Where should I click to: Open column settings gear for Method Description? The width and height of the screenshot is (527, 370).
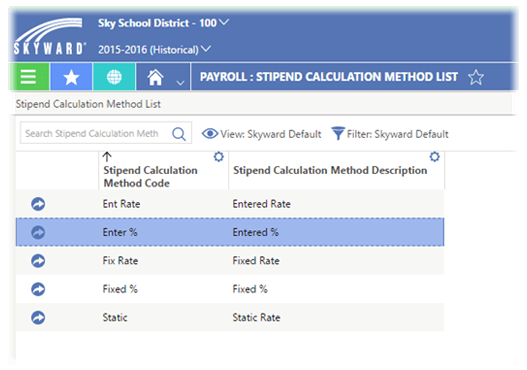click(435, 157)
